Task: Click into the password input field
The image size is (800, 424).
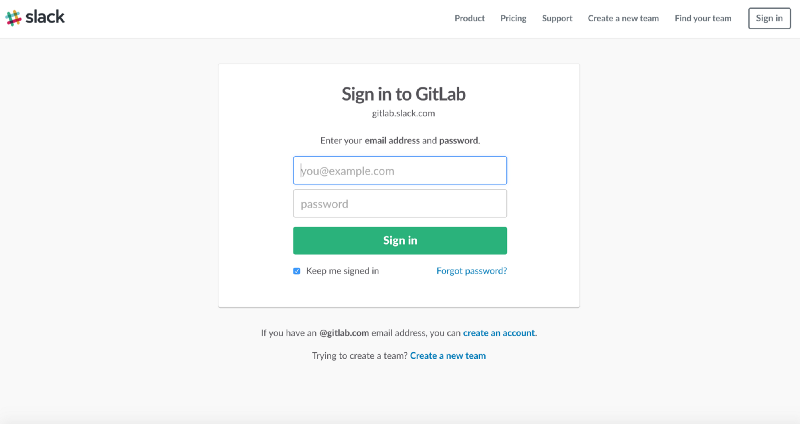Action: pyautogui.click(x=400, y=204)
